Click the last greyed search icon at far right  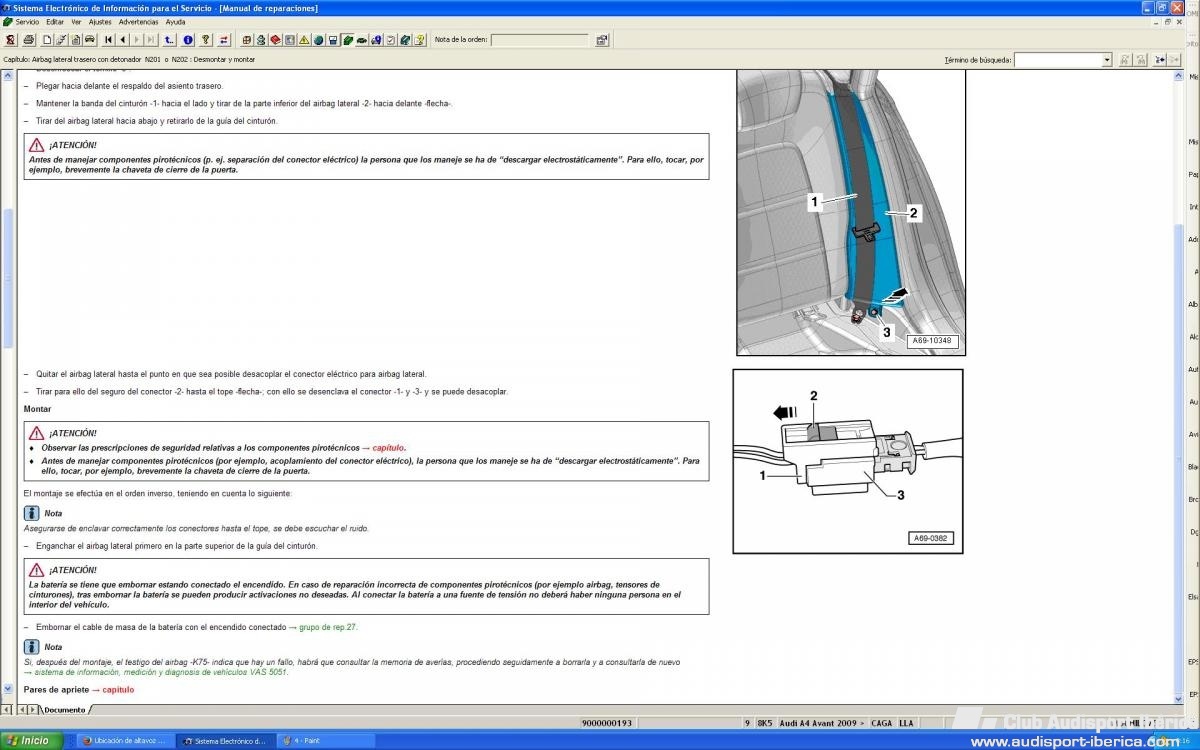[1175, 60]
